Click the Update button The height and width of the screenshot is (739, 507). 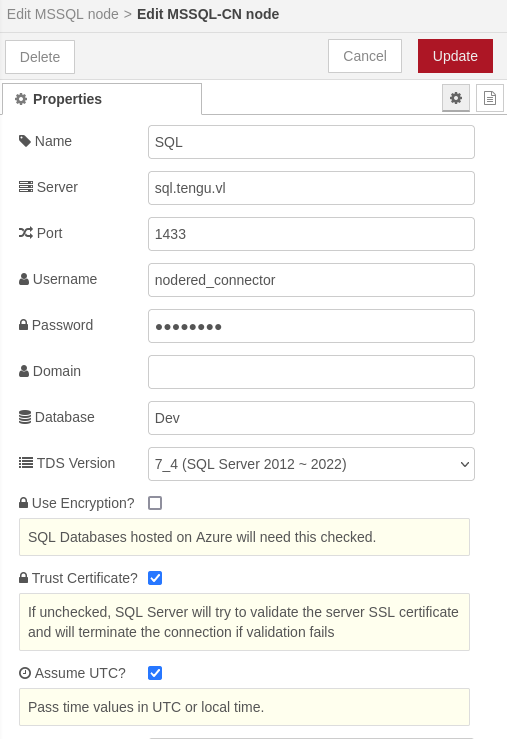[x=455, y=56]
